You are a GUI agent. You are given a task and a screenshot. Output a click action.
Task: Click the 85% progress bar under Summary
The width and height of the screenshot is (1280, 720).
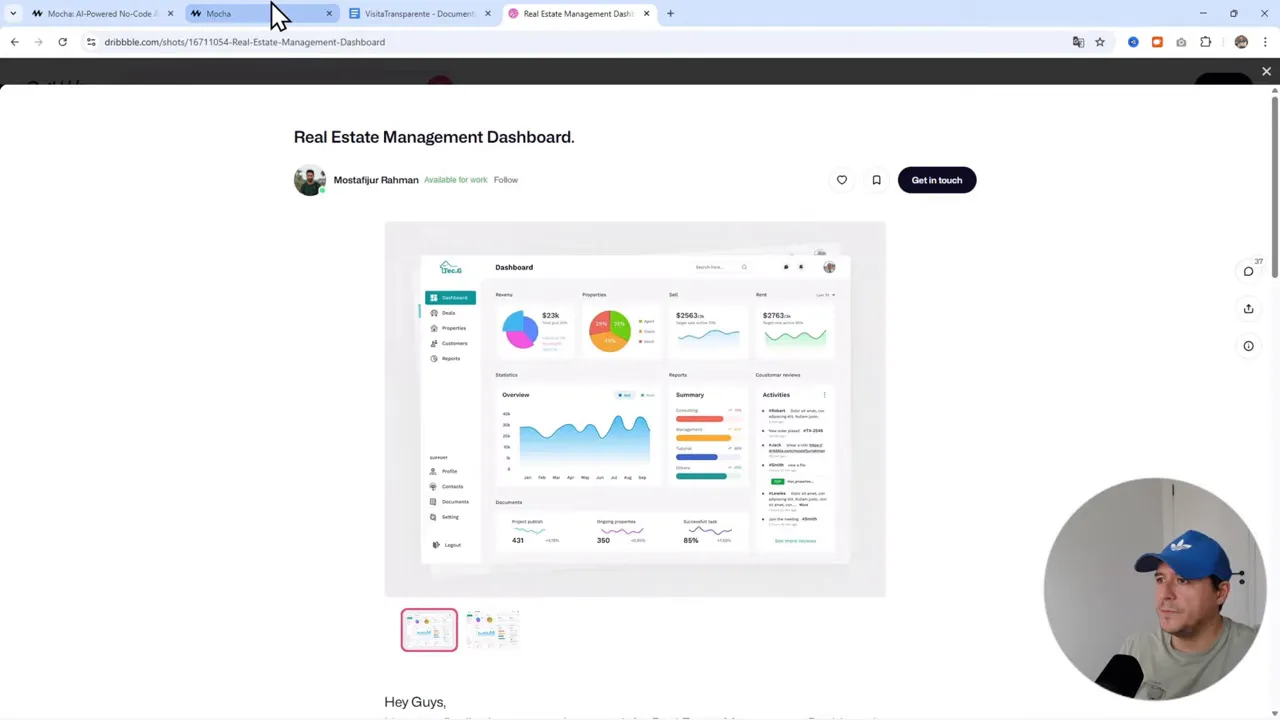click(703, 437)
